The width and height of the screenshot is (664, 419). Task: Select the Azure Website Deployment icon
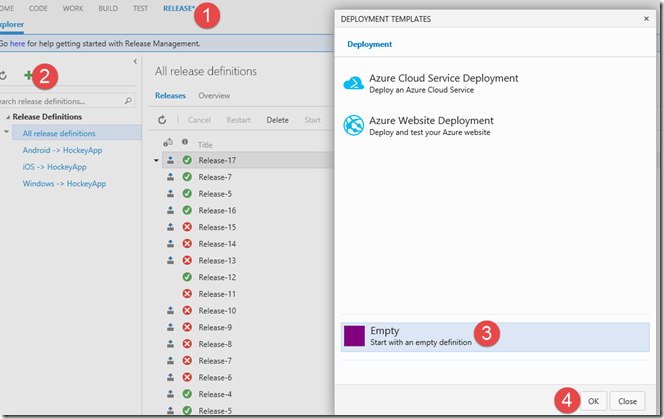(354, 125)
